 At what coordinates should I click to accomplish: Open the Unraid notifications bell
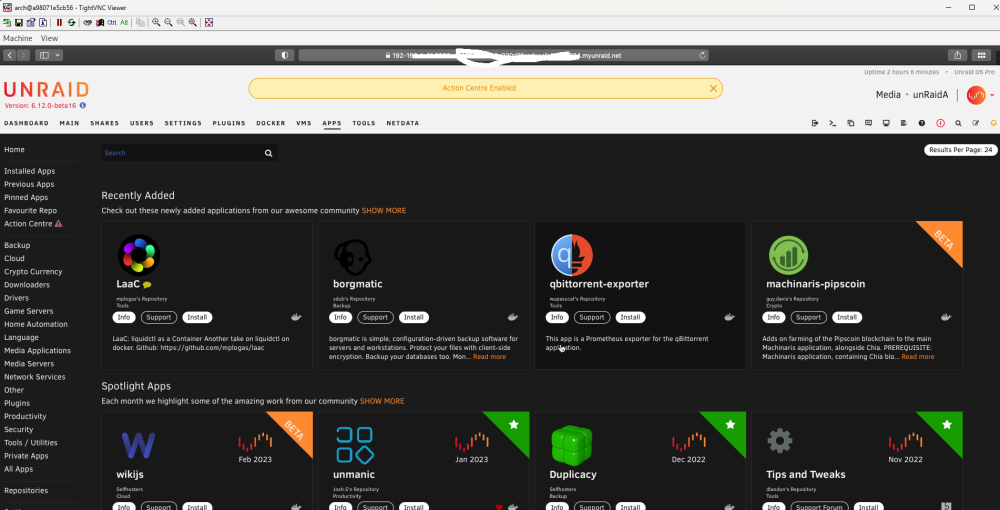pyautogui.click(x=993, y=123)
